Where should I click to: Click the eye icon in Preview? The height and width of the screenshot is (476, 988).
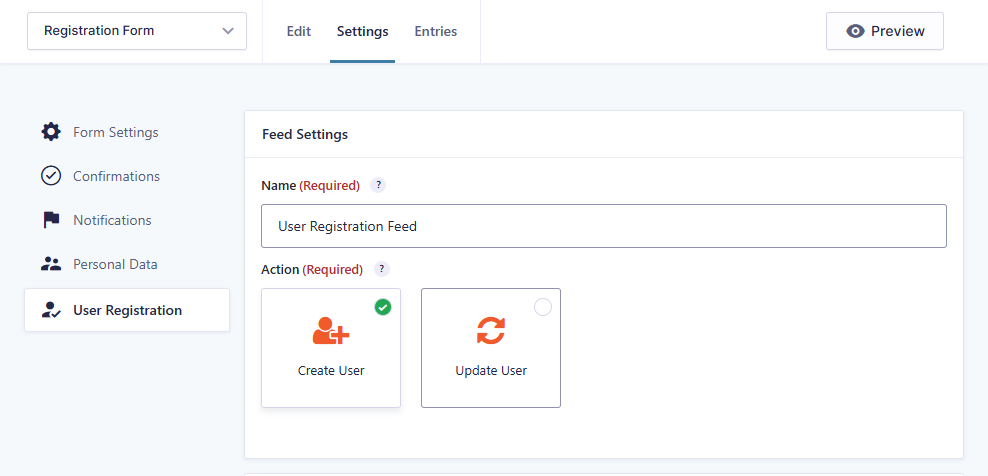(855, 31)
